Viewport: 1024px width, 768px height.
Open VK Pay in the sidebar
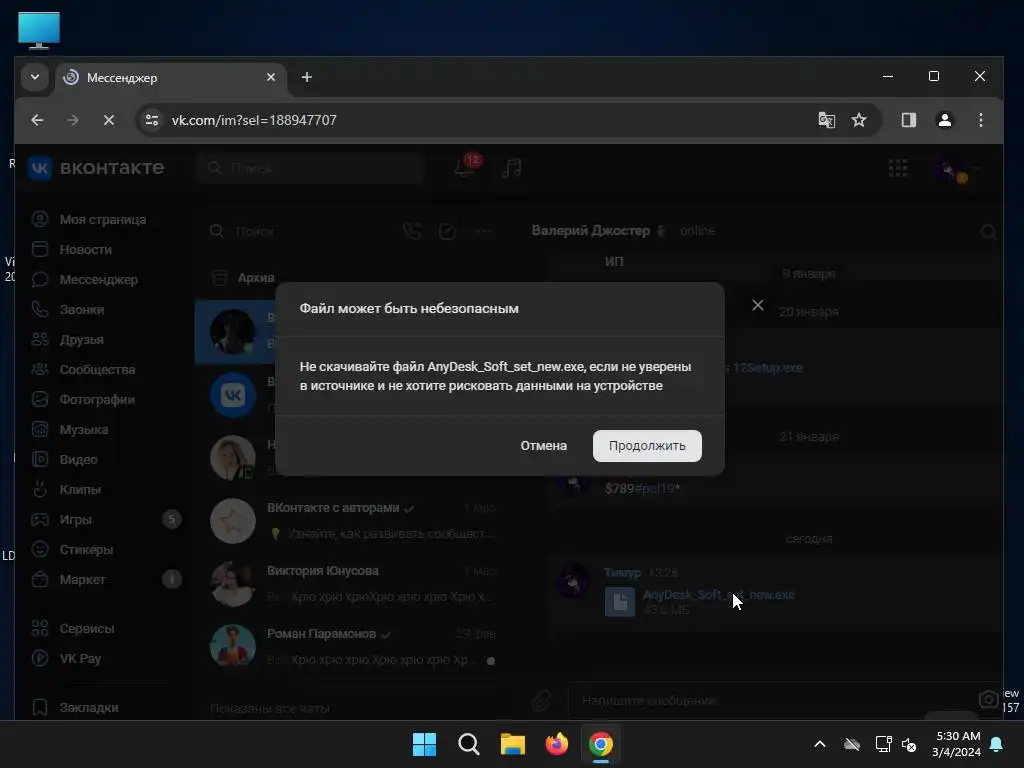[x=80, y=659]
